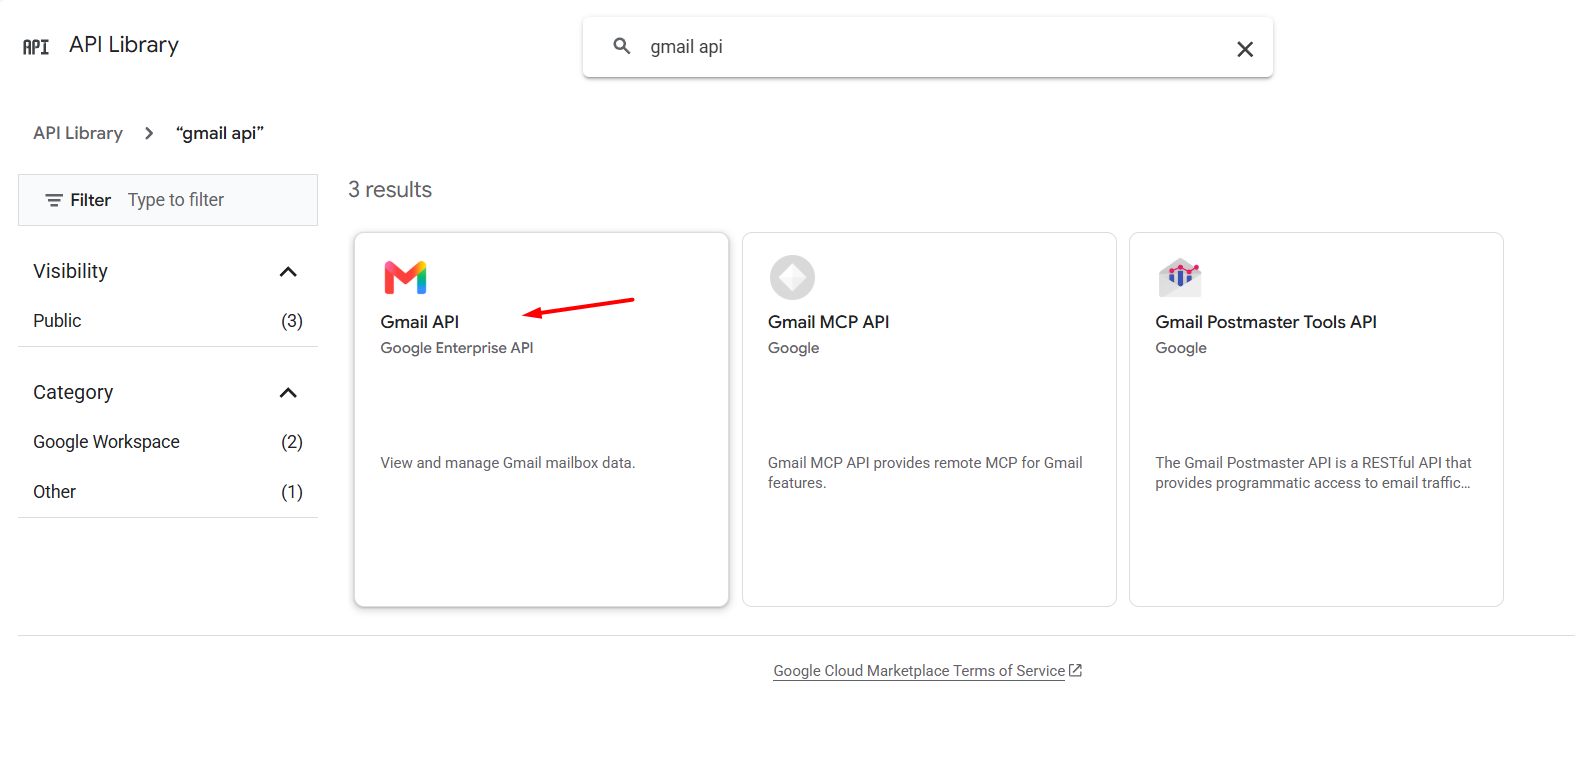This screenshot has height=758, width=1575.
Task: Click Google Enterprise API subtitle
Action: [x=457, y=348]
